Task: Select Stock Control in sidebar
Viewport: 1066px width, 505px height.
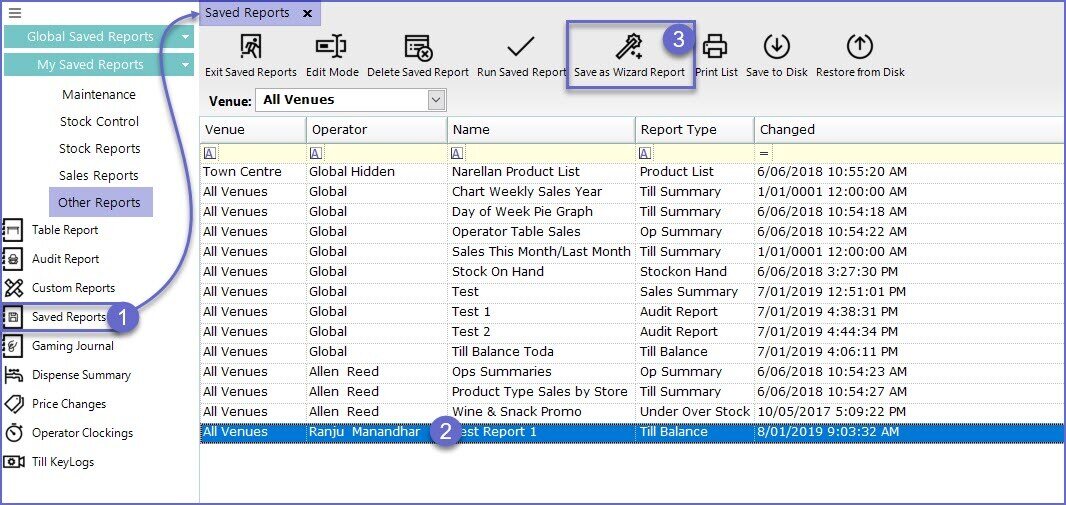Action: pos(99,121)
